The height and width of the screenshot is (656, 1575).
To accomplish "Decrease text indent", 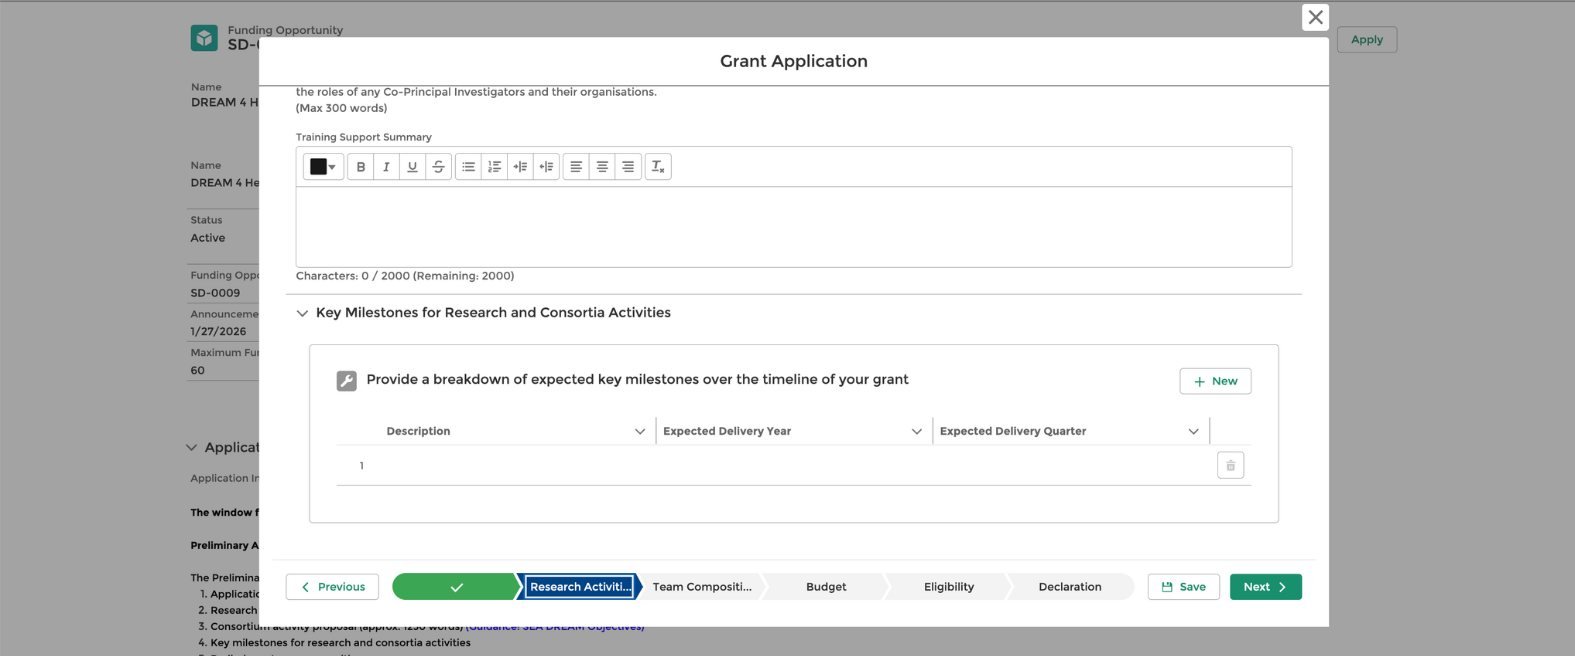I will pyautogui.click(x=546, y=167).
